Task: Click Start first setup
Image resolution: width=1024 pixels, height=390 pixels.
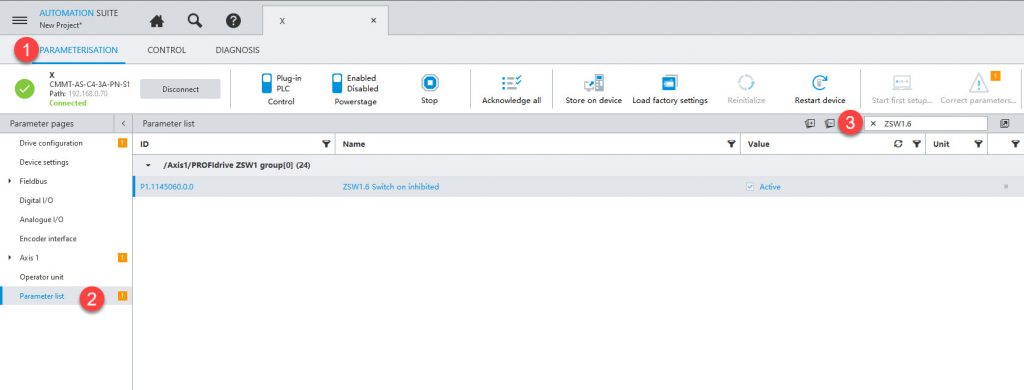Action: (x=902, y=89)
